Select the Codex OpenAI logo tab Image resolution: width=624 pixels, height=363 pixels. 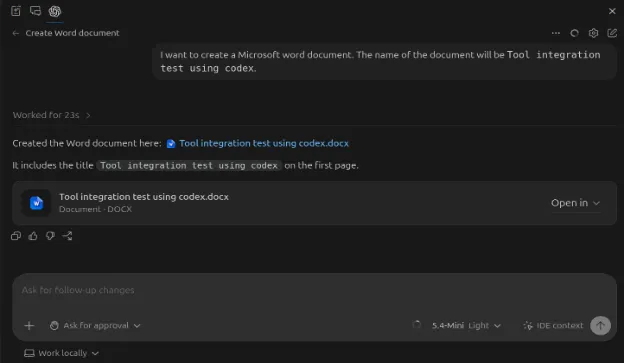(x=55, y=11)
